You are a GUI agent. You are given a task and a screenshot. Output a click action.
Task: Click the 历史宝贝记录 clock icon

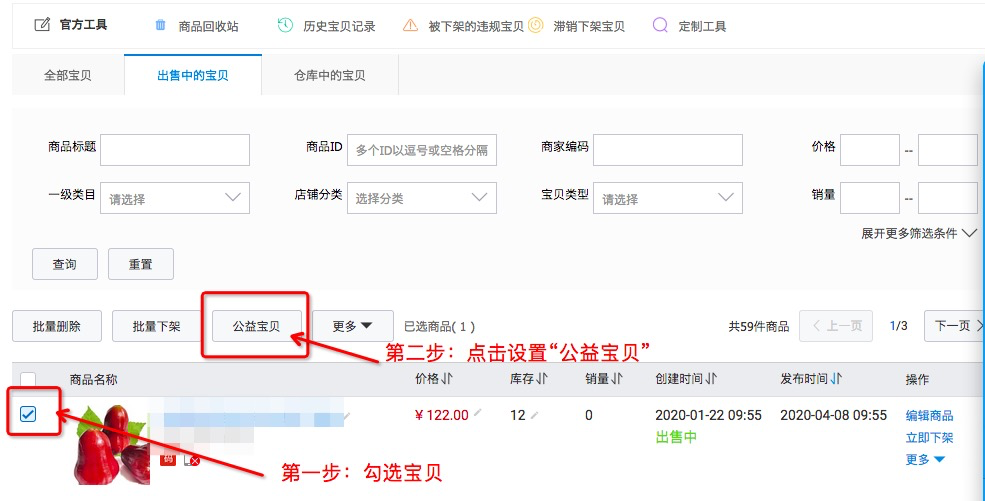click(x=285, y=26)
